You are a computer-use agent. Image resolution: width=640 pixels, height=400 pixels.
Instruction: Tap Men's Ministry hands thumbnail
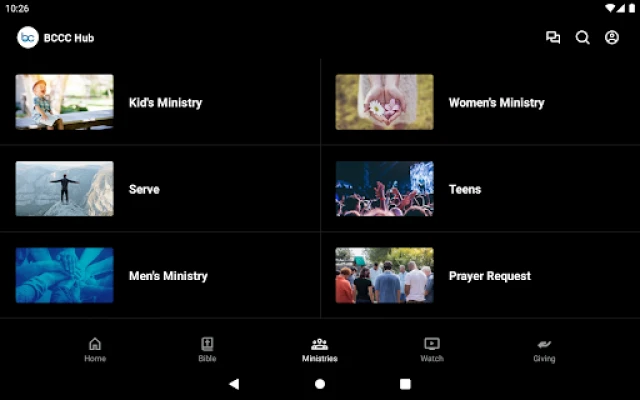click(x=64, y=275)
